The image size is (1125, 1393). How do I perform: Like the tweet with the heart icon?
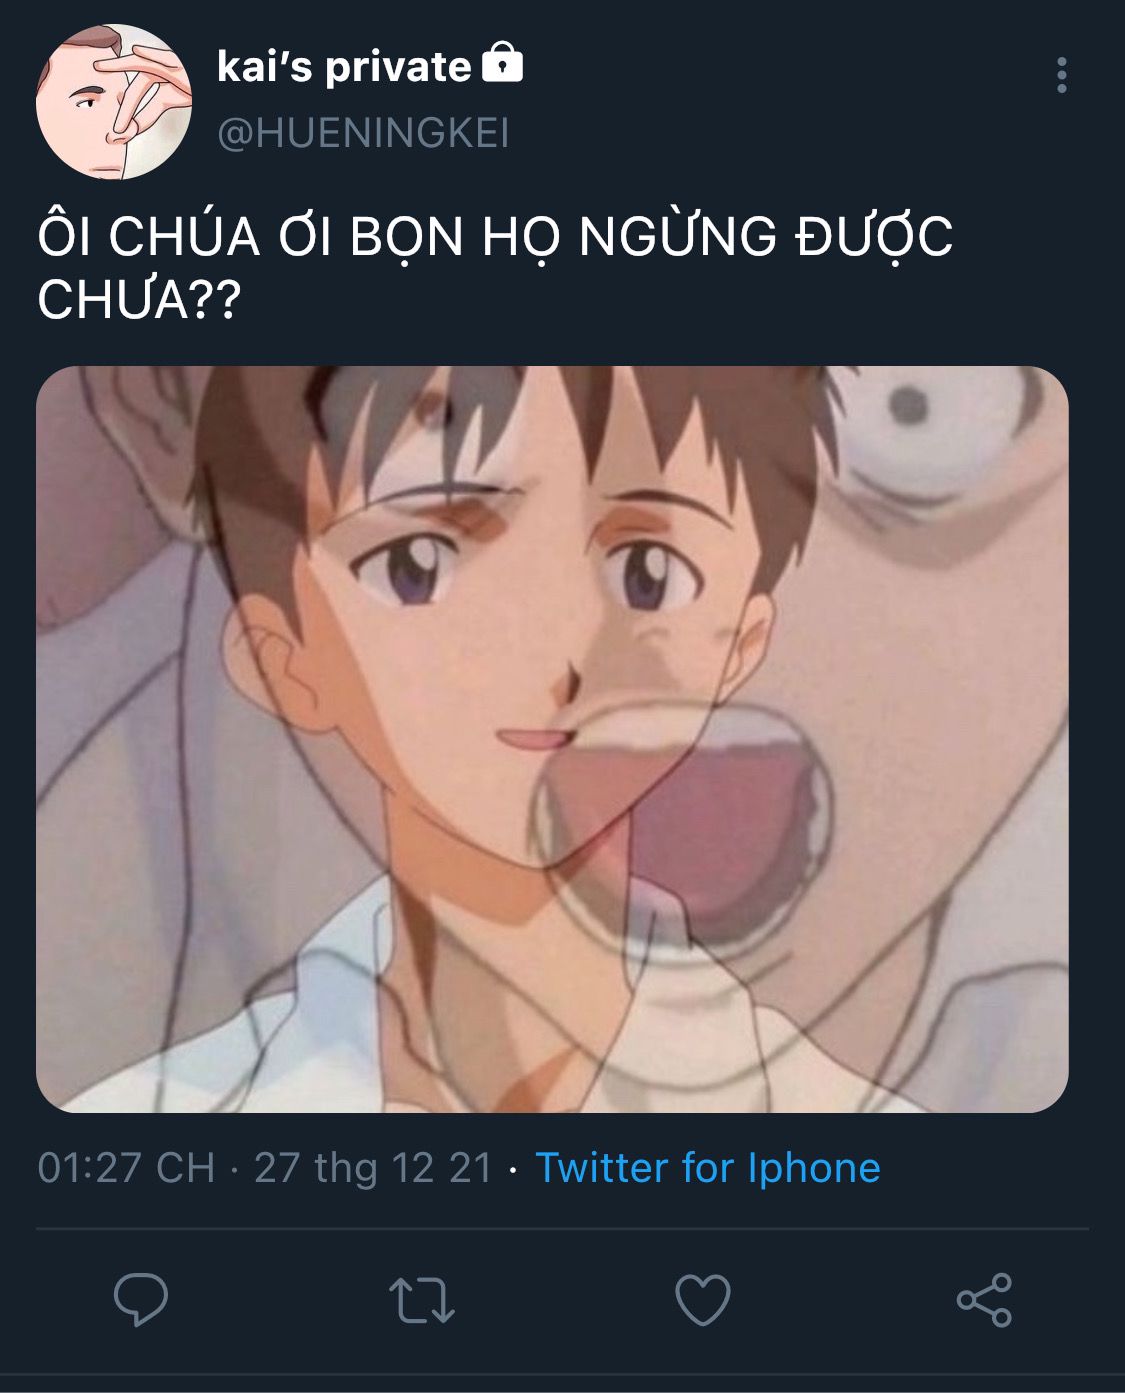pyautogui.click(x=703, y=1300)
